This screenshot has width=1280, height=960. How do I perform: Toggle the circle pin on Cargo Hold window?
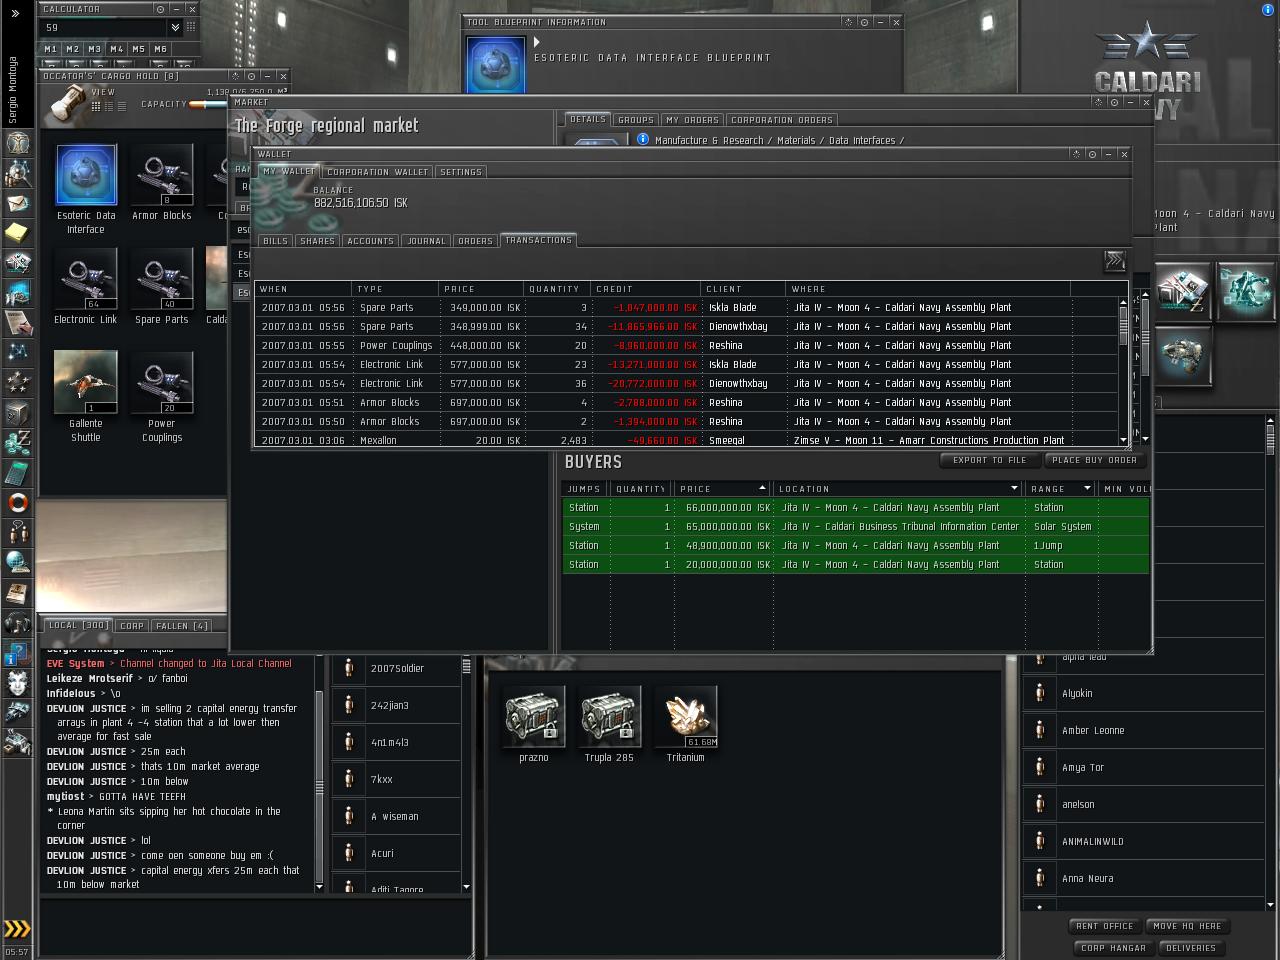tap(251, 76)
